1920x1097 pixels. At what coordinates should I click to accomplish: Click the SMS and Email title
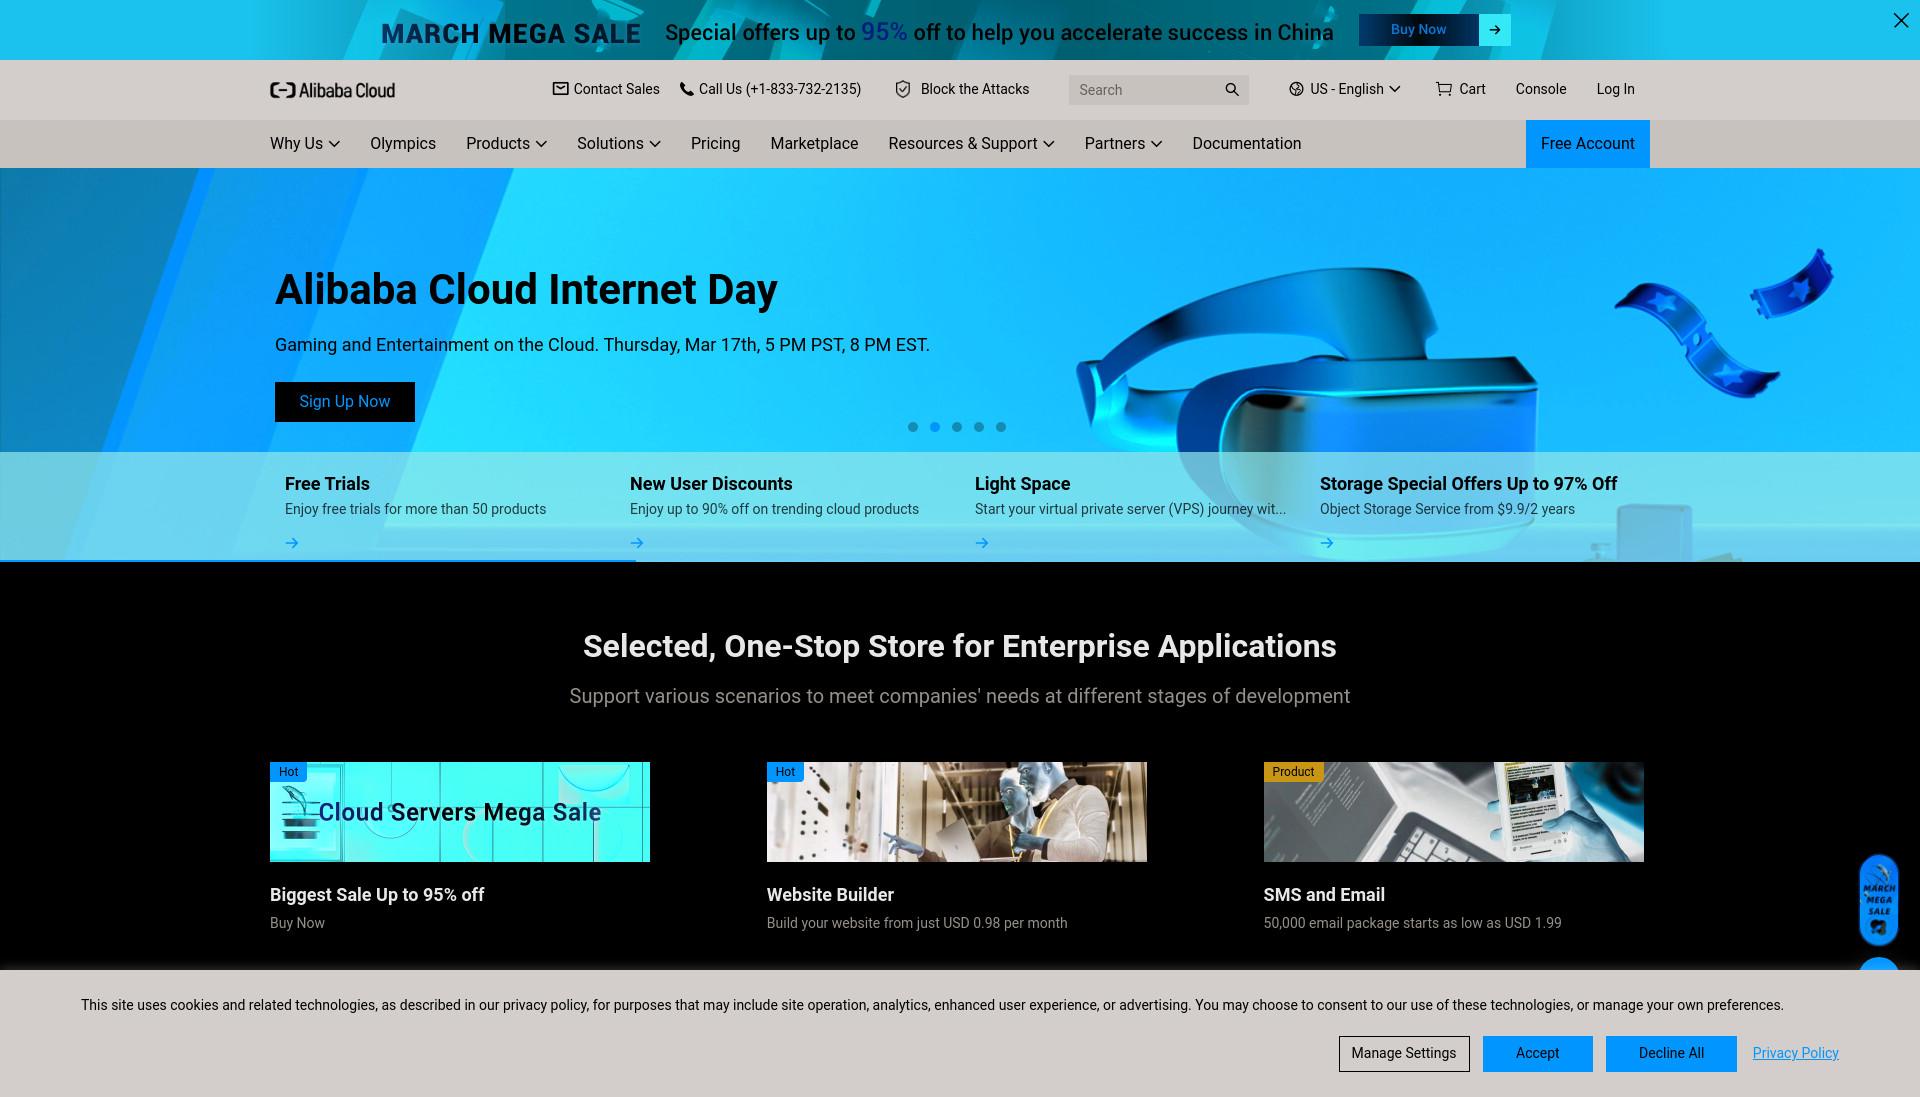1324,895
